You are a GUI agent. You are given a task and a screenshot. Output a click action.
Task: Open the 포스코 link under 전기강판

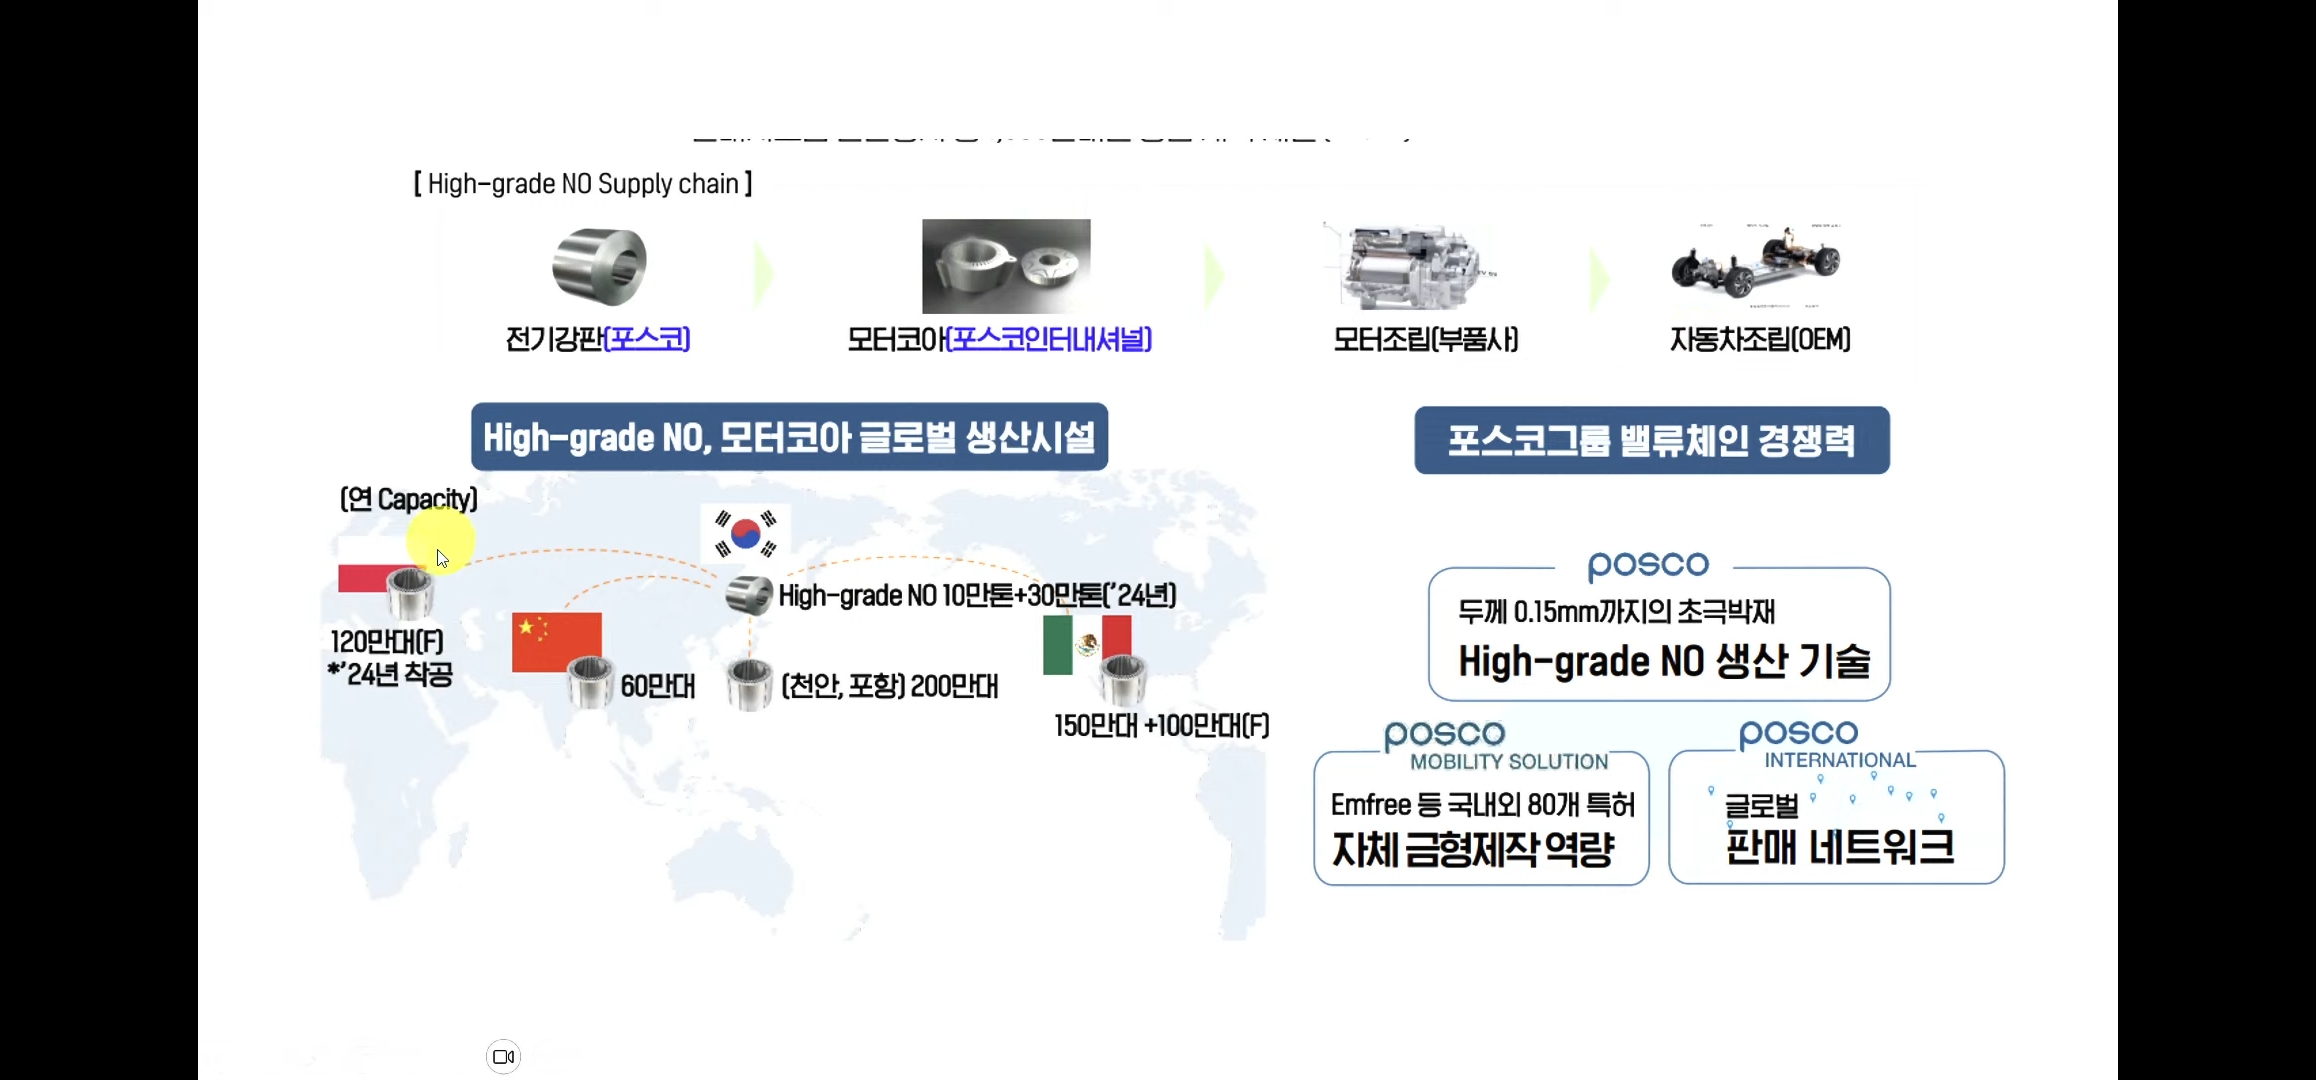[x=648, y=339]
